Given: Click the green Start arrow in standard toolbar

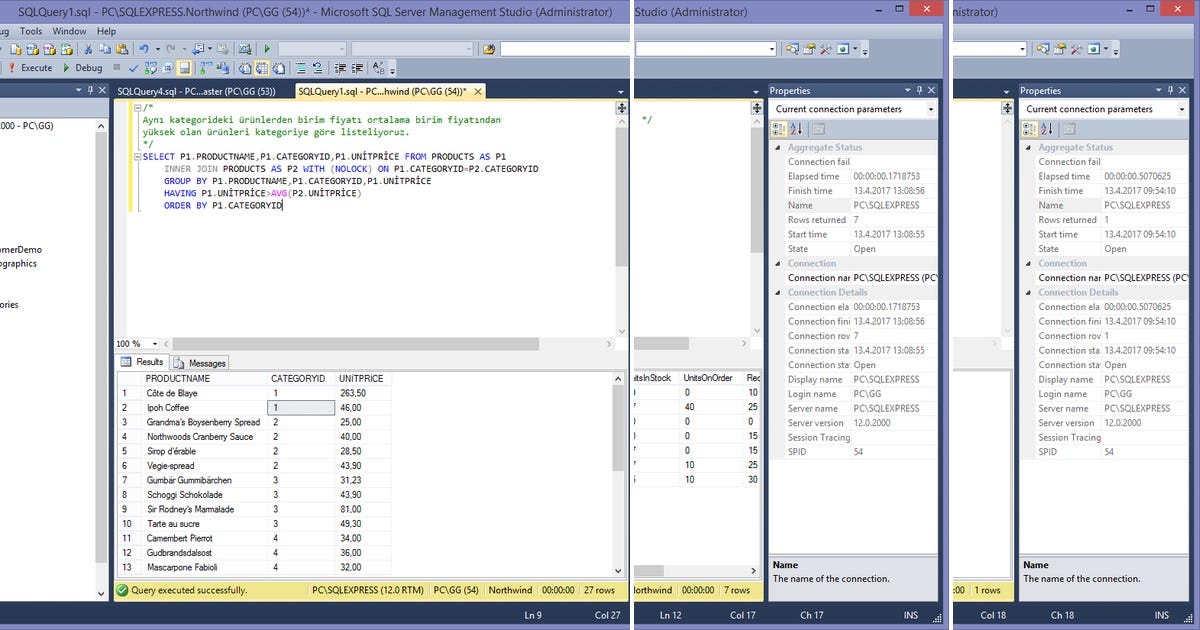Looking at the screenshot, I should [267, 49].
